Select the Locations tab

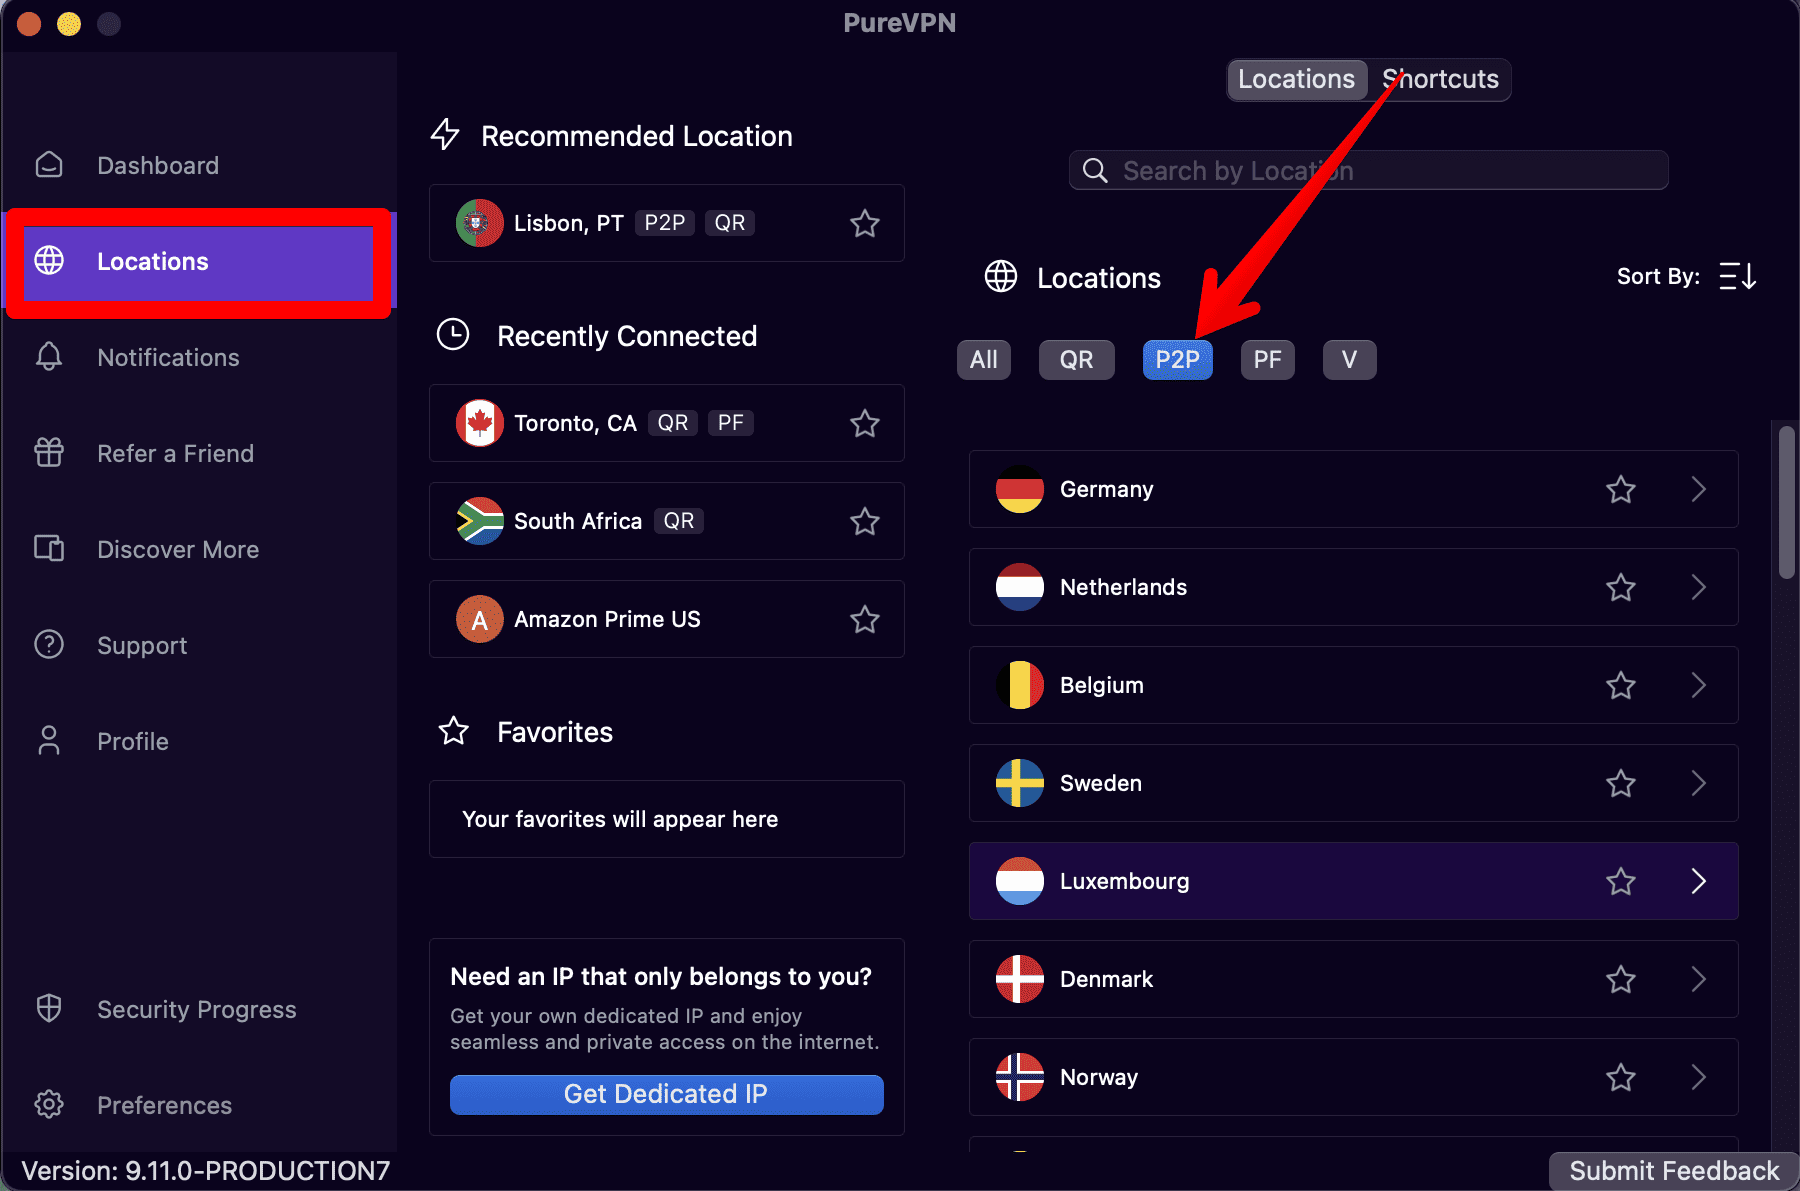pos(1296,79)
